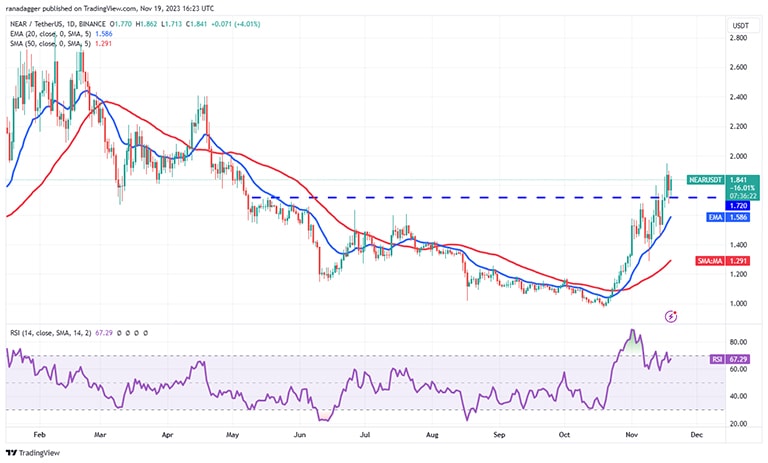Image resolution: width=768 pixels, height=463 pixels.
Task: Click the Feb label on time axis
Action: [39, 435]
